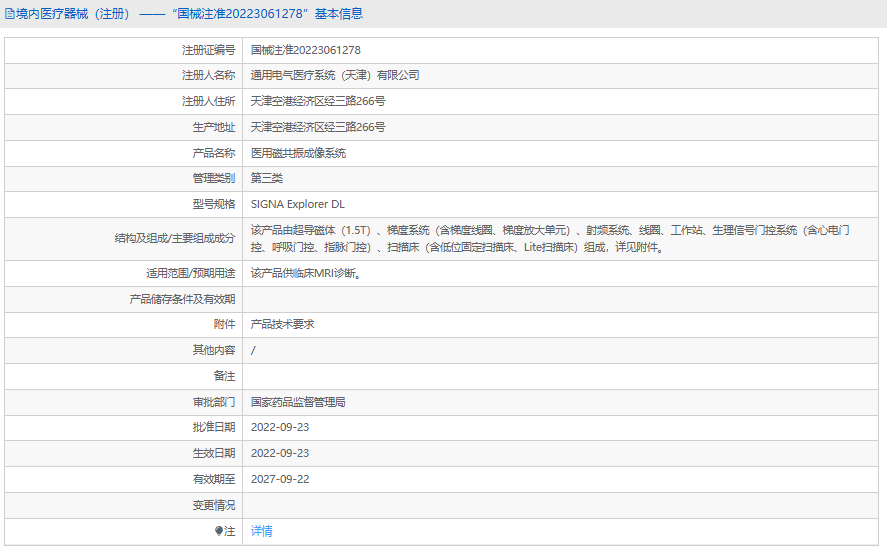The image size is (887, 547).
Task: Click the 生产地址 address value
Action: [x=318, y=127]
